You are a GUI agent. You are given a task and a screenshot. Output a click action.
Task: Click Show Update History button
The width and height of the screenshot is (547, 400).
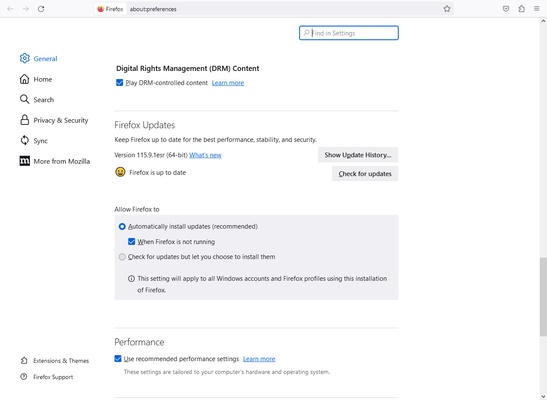click(x=358, y=155)
